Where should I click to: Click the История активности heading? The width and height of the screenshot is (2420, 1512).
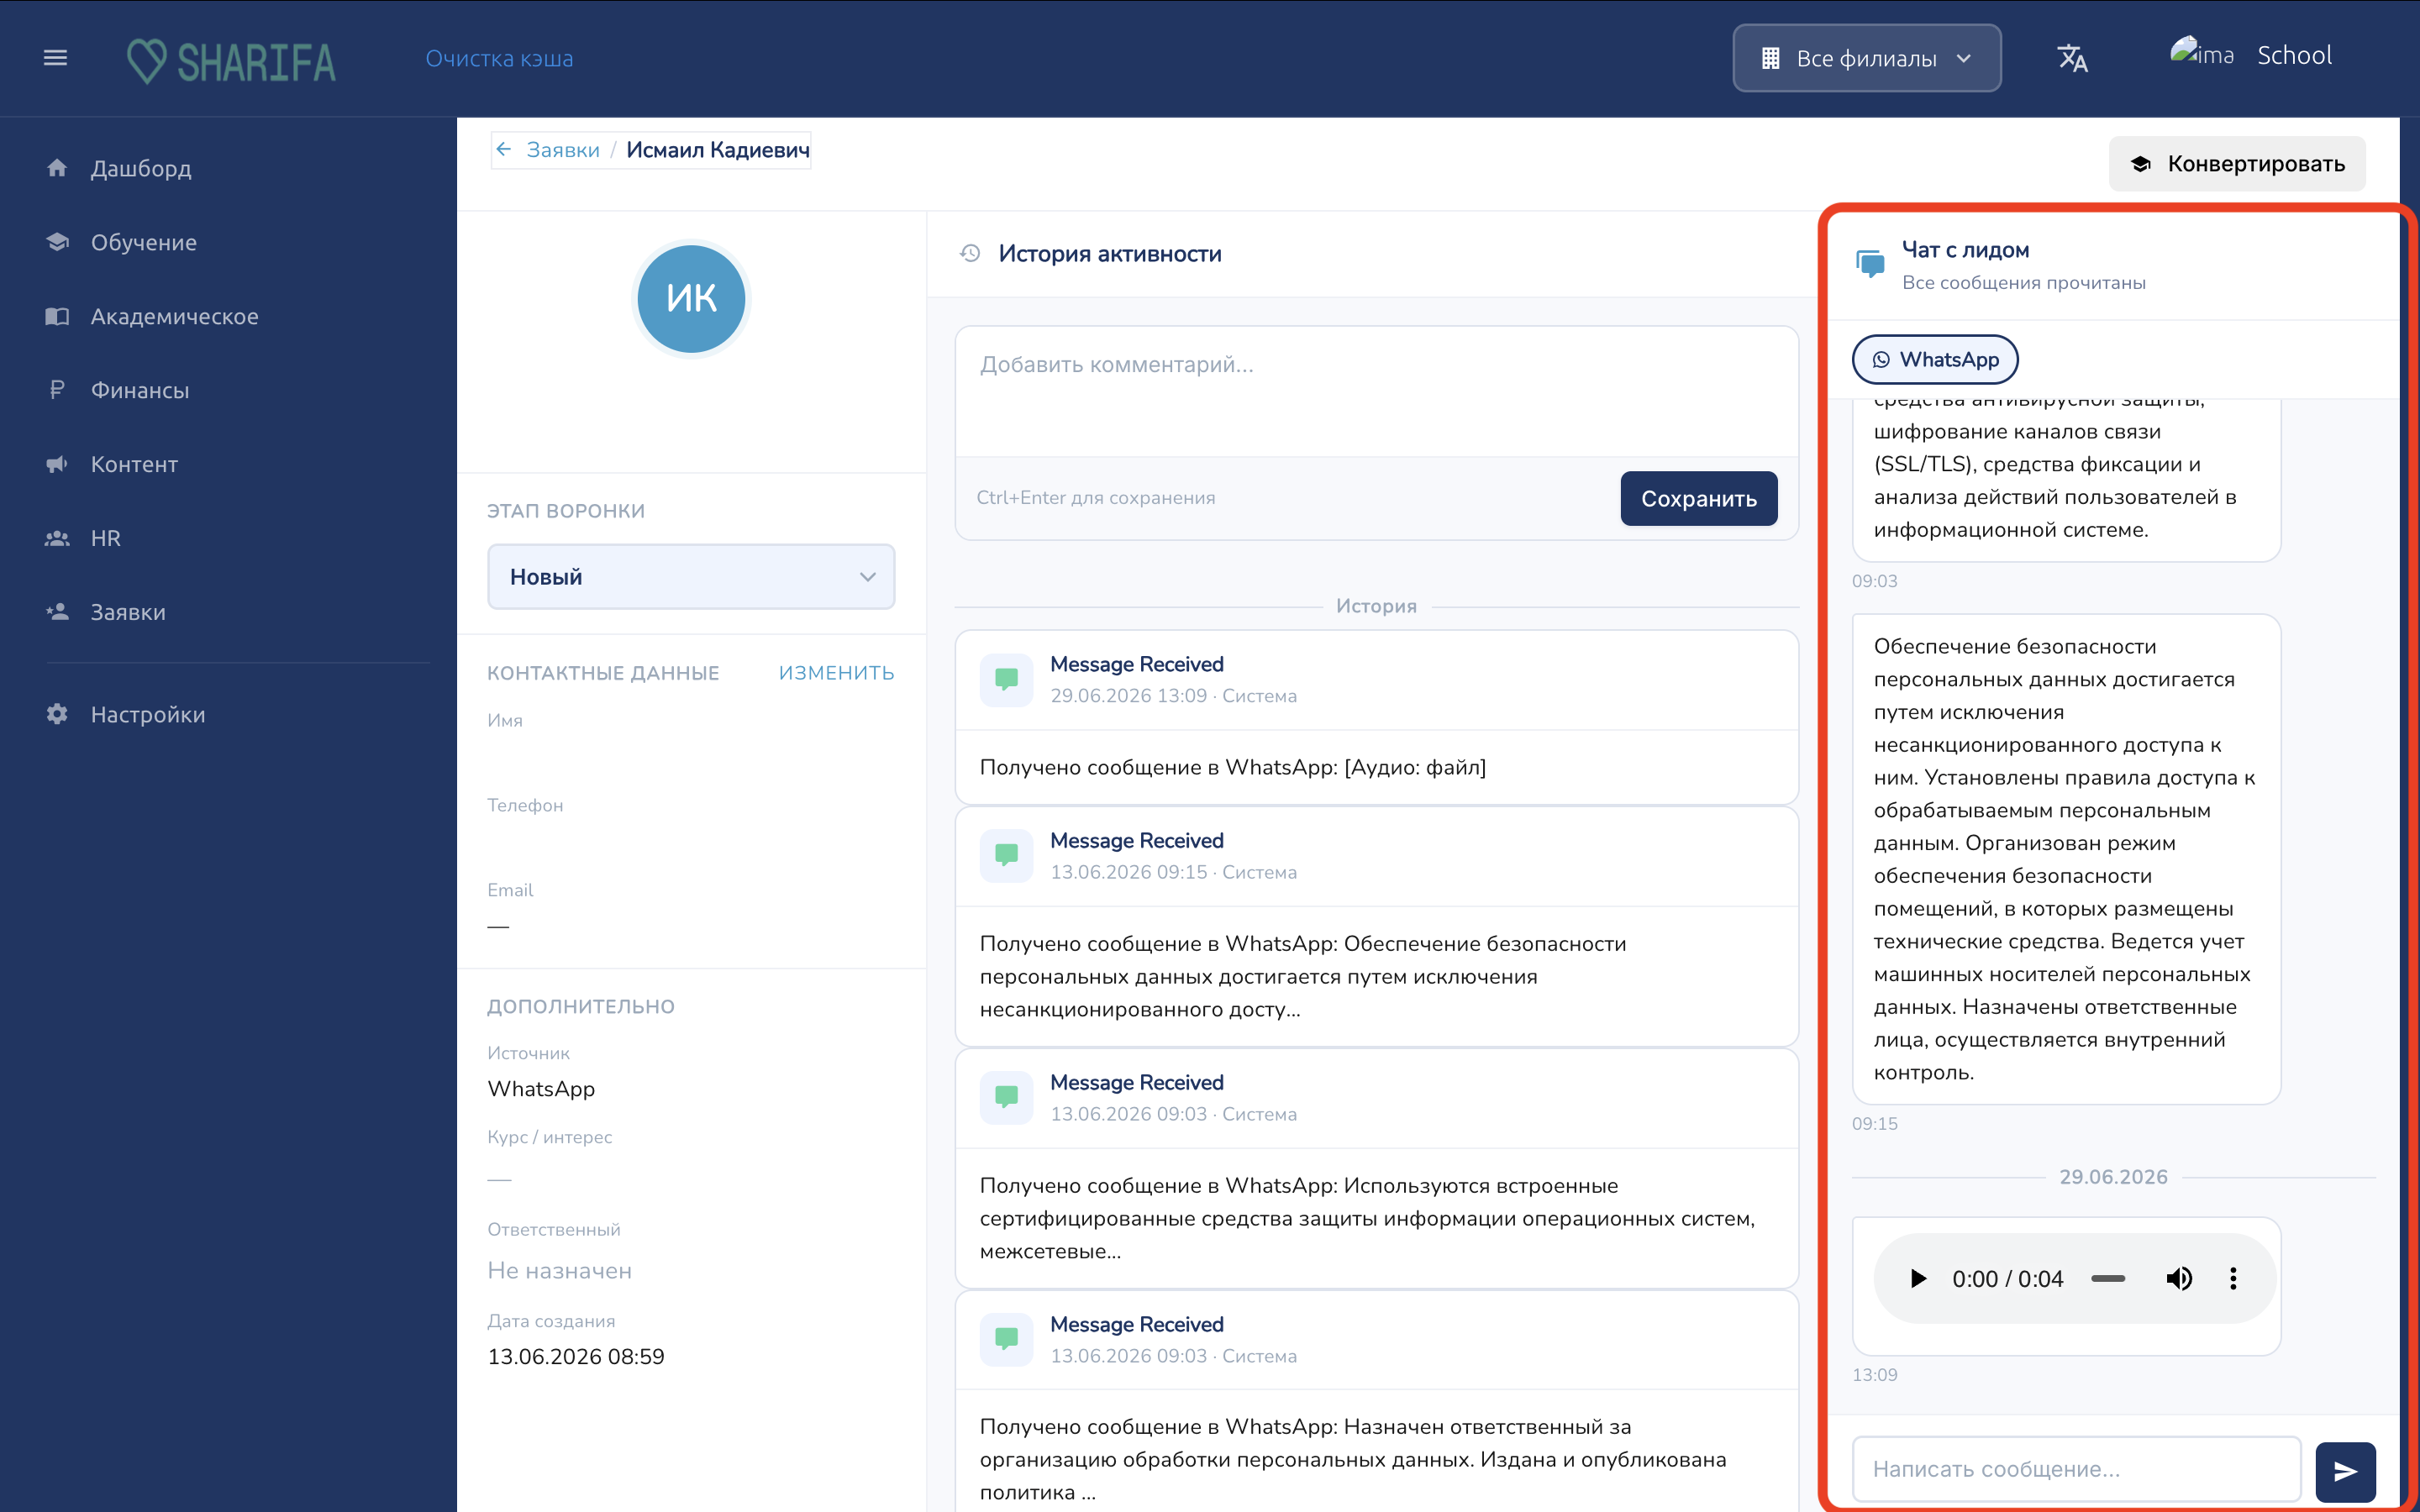point(1110,254)
